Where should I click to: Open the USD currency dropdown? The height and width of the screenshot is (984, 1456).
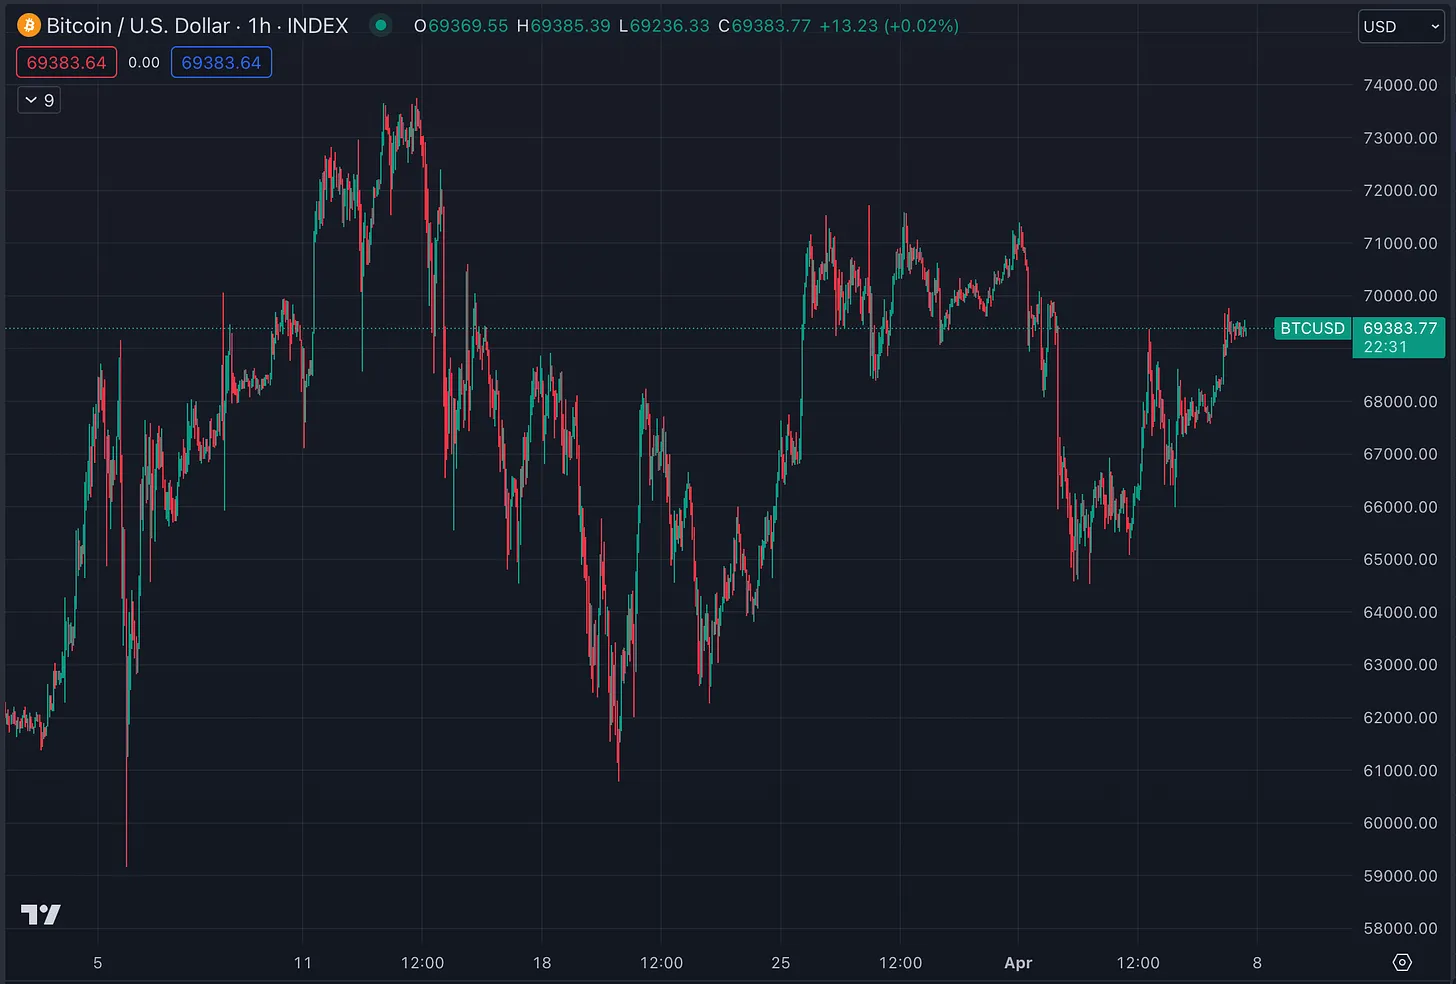pos(1401,27)
